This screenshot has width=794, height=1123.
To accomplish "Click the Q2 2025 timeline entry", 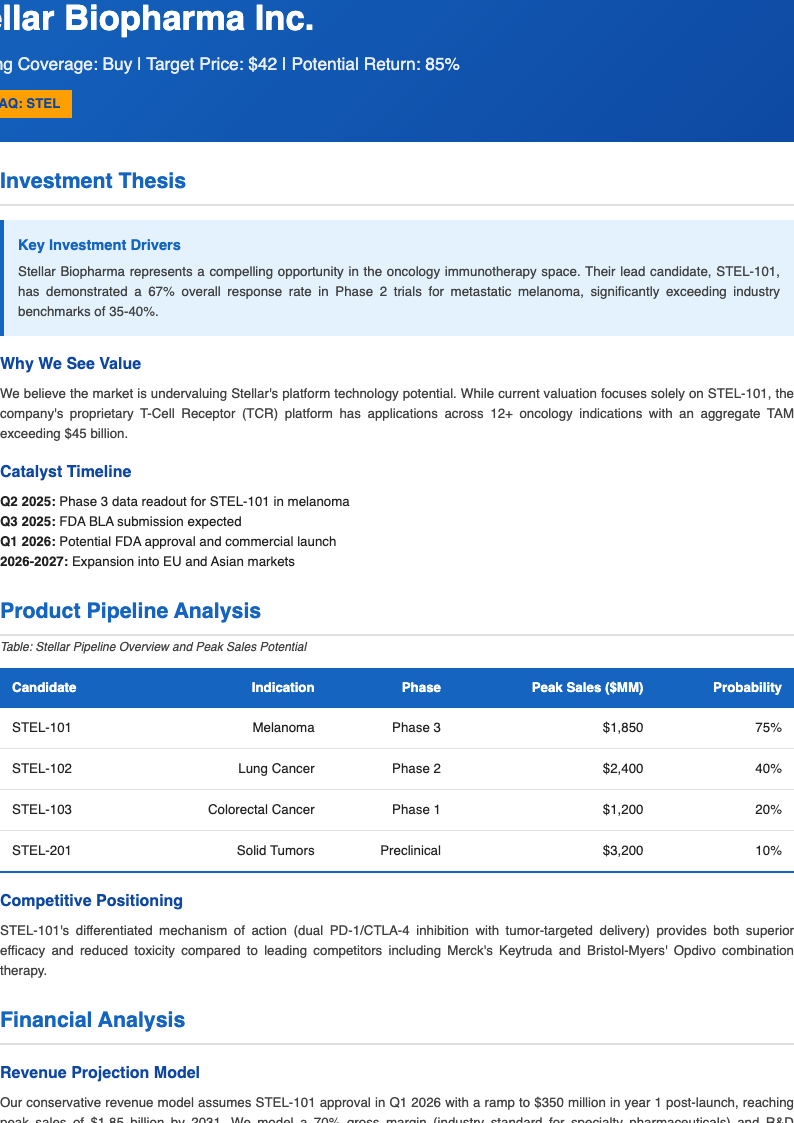I will 175,501.
